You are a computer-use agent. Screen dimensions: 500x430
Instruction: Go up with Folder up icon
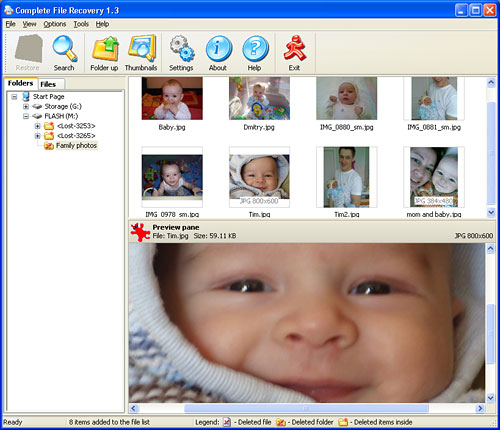coord(105,49)
